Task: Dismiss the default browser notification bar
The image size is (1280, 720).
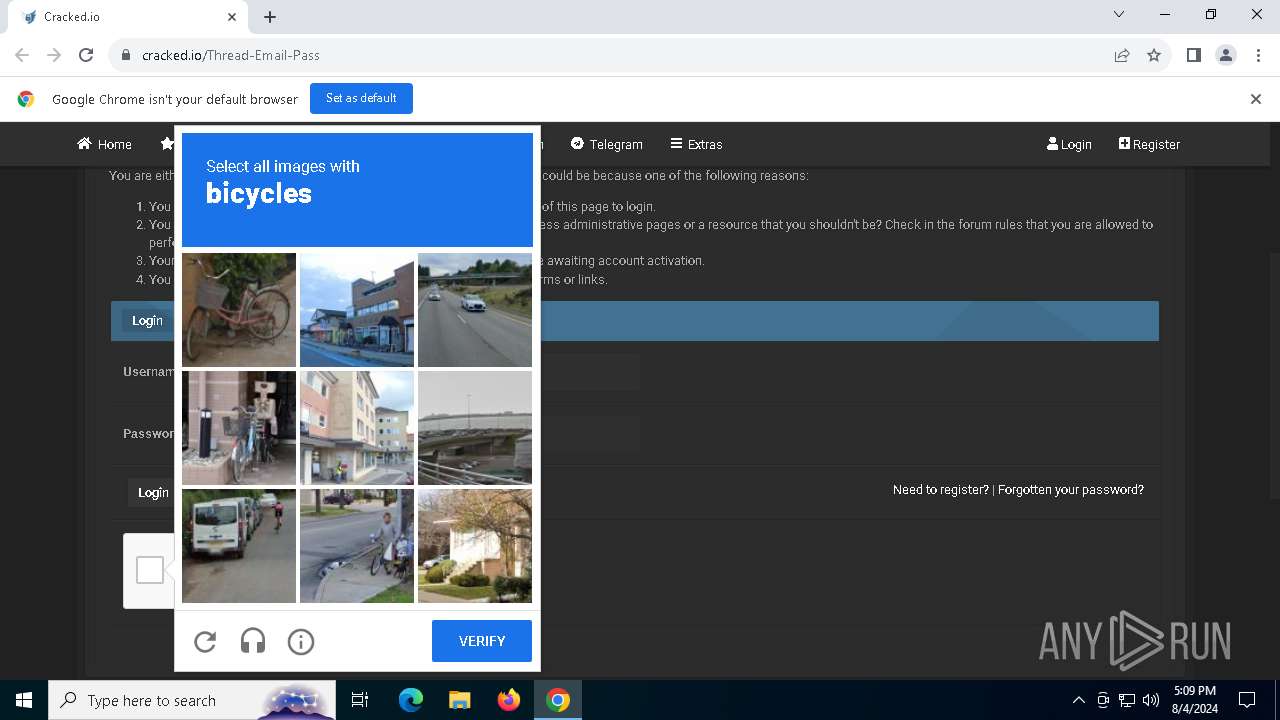Action: pos(1256,99)
